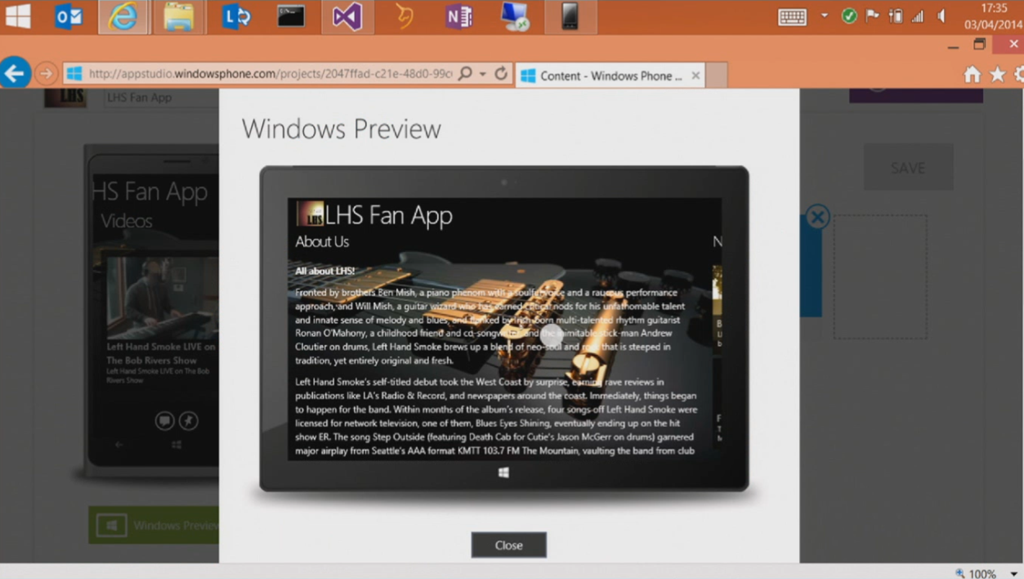Image resolution: width=1024 pixels, height=579 pixels.
Task: Click the LHS logo in tablet preview
Action: coord(310,213)
